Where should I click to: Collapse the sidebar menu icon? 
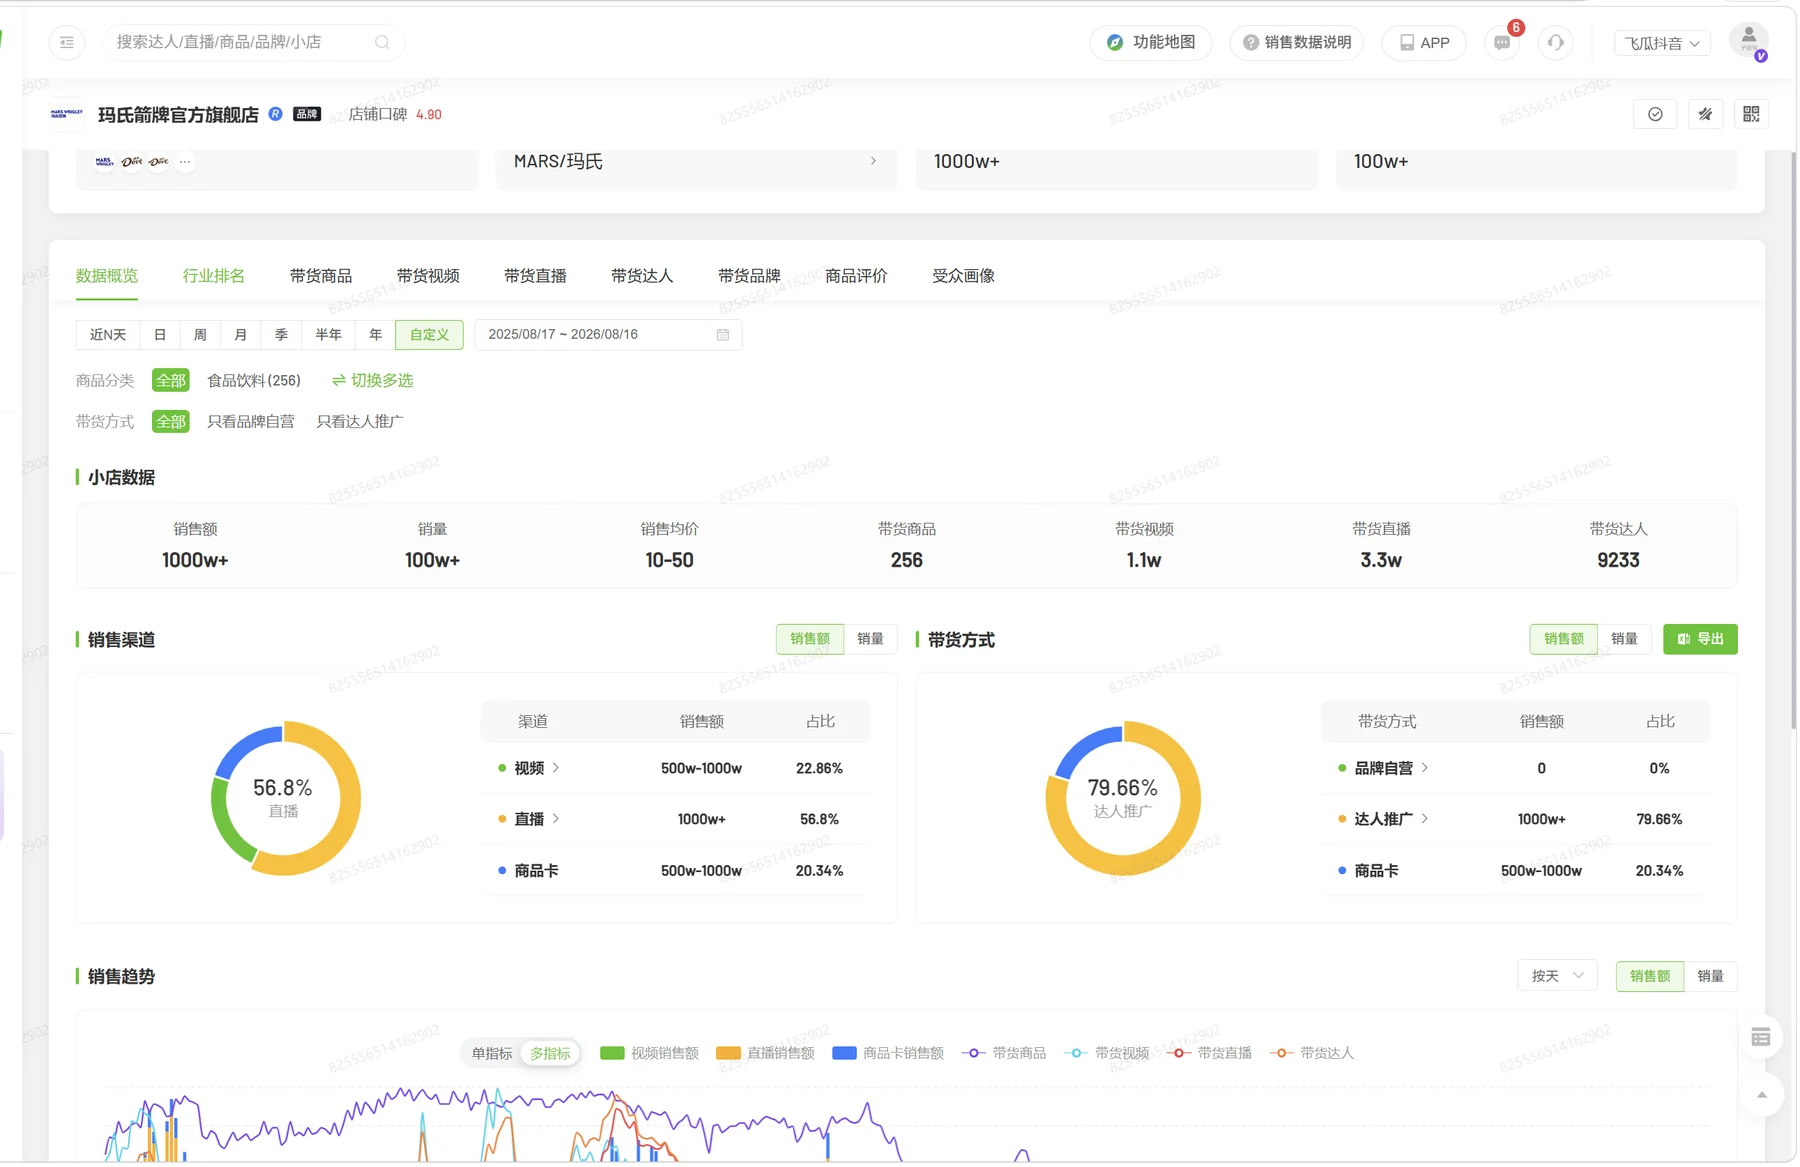(x=67, y=42)
